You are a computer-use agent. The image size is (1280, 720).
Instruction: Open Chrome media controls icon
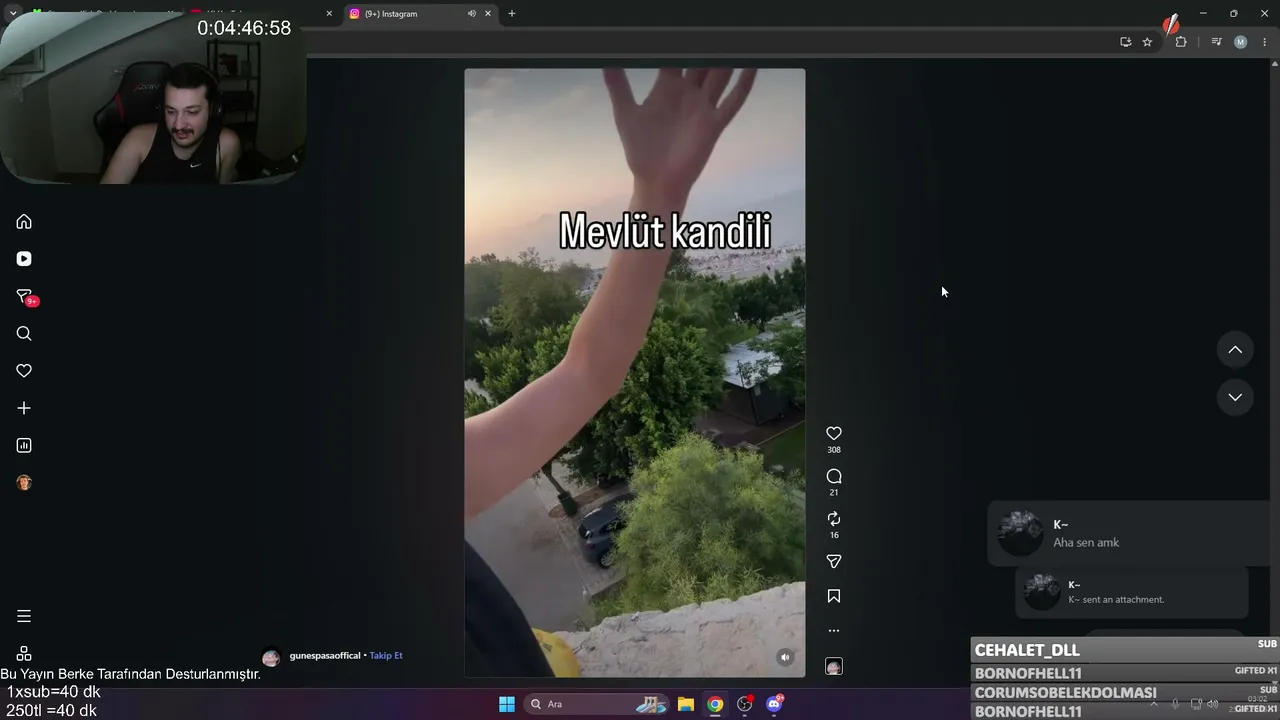[x=1216, y=42]
